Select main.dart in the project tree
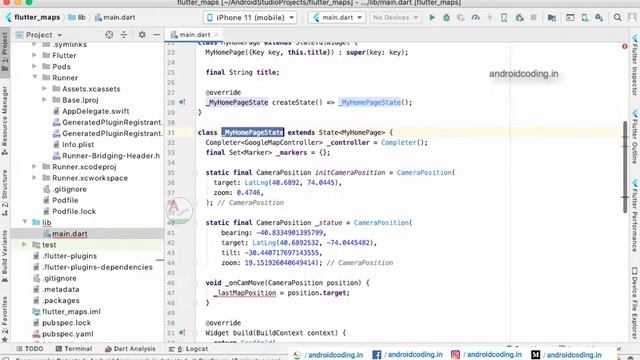The width and height of the screenshot is (640, 360). 70,233
